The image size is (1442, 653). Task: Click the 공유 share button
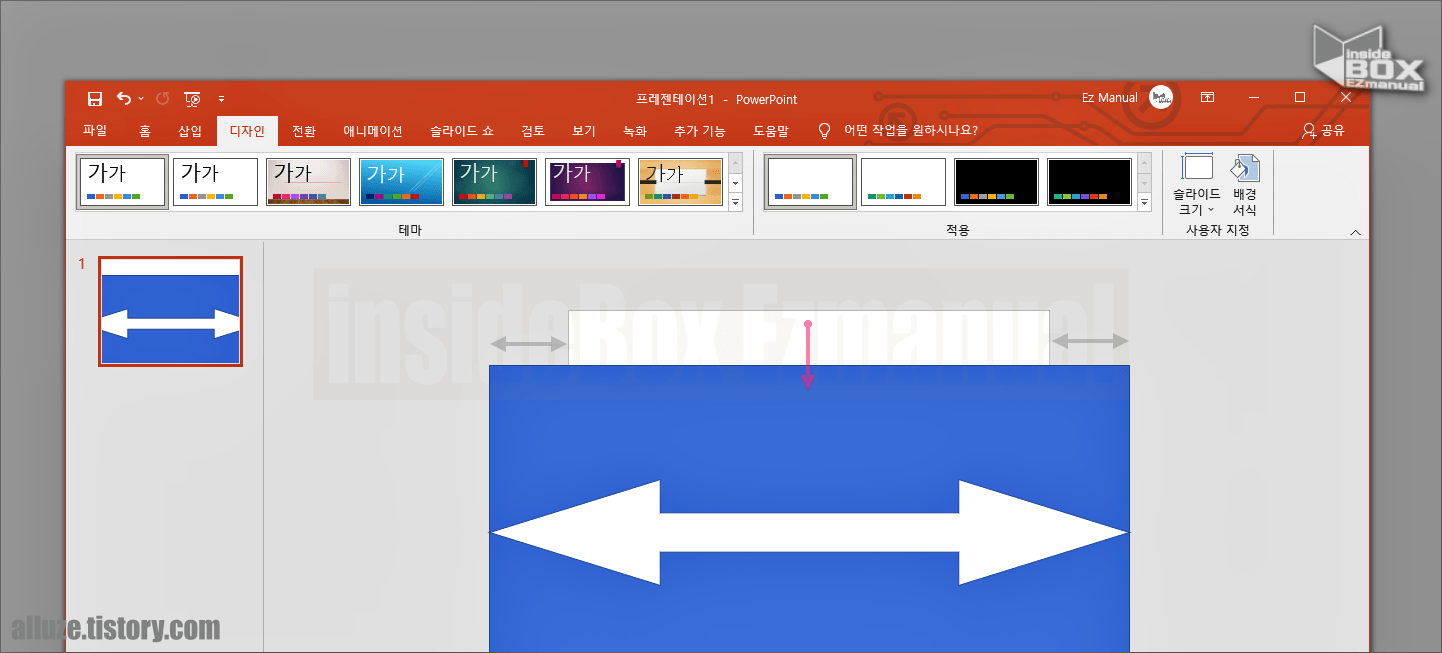pyautogui.click(x=1323, y=130)
